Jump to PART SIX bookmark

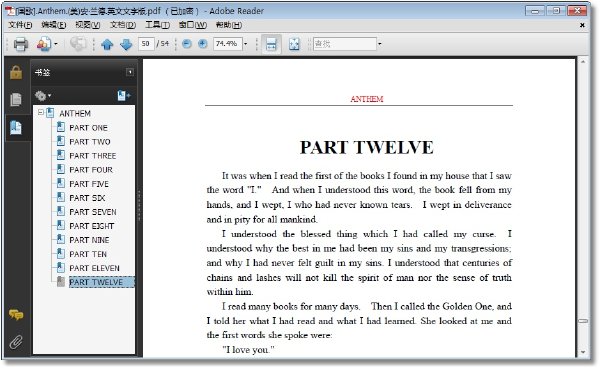87,198
